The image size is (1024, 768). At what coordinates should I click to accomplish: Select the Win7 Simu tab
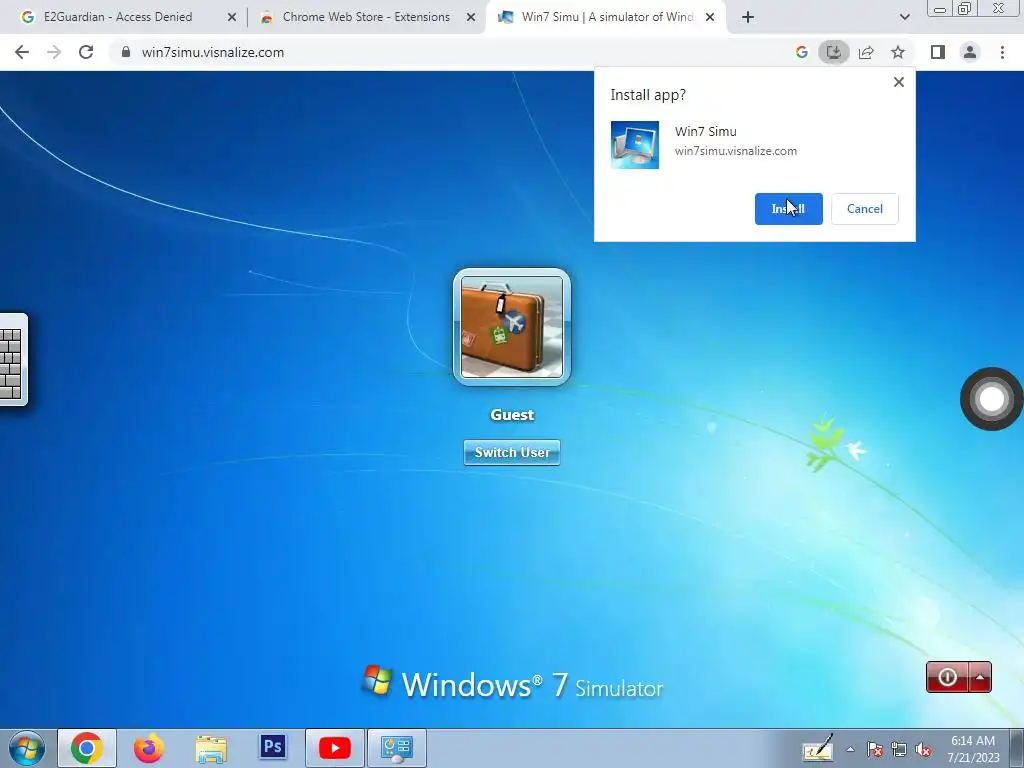pyautogui.click(x=607, y=17)
